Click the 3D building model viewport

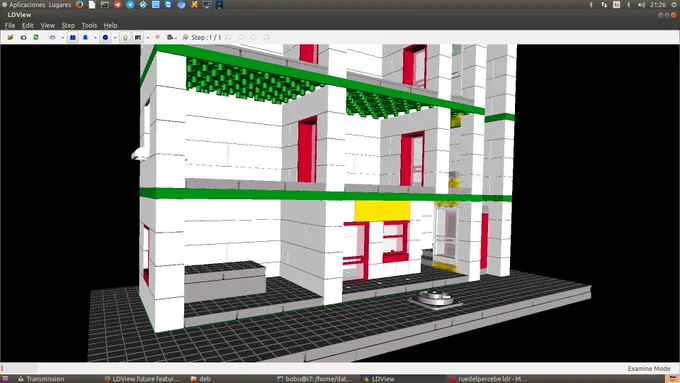click(x=340, y=203)
